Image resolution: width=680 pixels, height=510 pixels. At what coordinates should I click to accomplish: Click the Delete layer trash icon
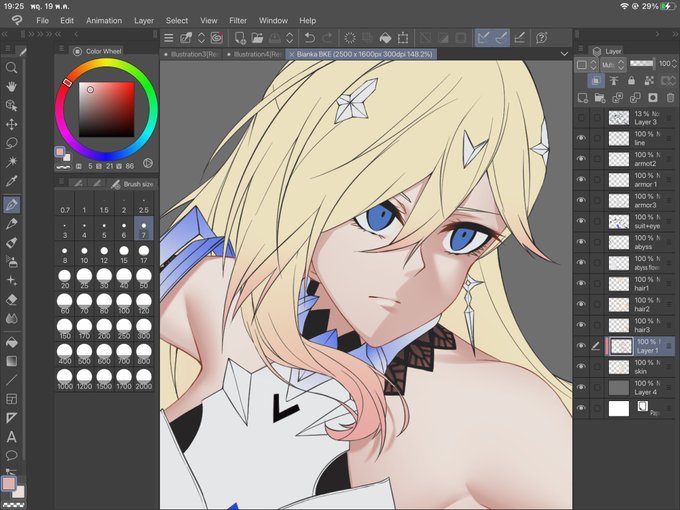[x=670, y=98]
